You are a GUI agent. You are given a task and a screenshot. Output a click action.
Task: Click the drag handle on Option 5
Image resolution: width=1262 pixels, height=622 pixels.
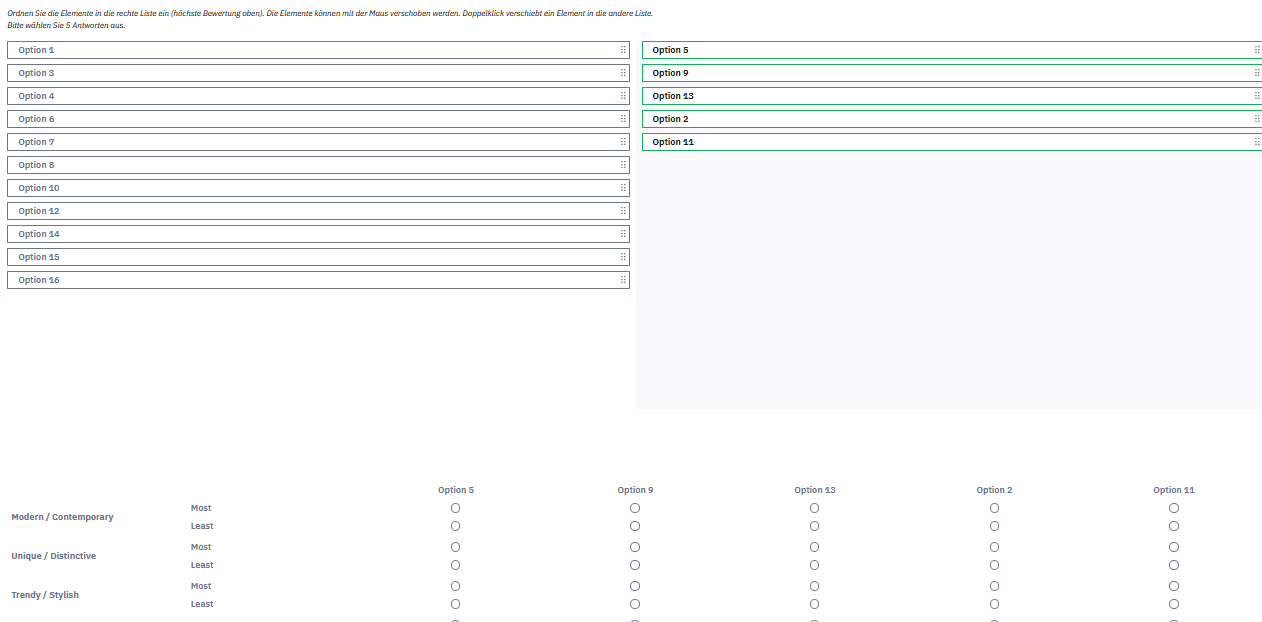point(1257,50)
